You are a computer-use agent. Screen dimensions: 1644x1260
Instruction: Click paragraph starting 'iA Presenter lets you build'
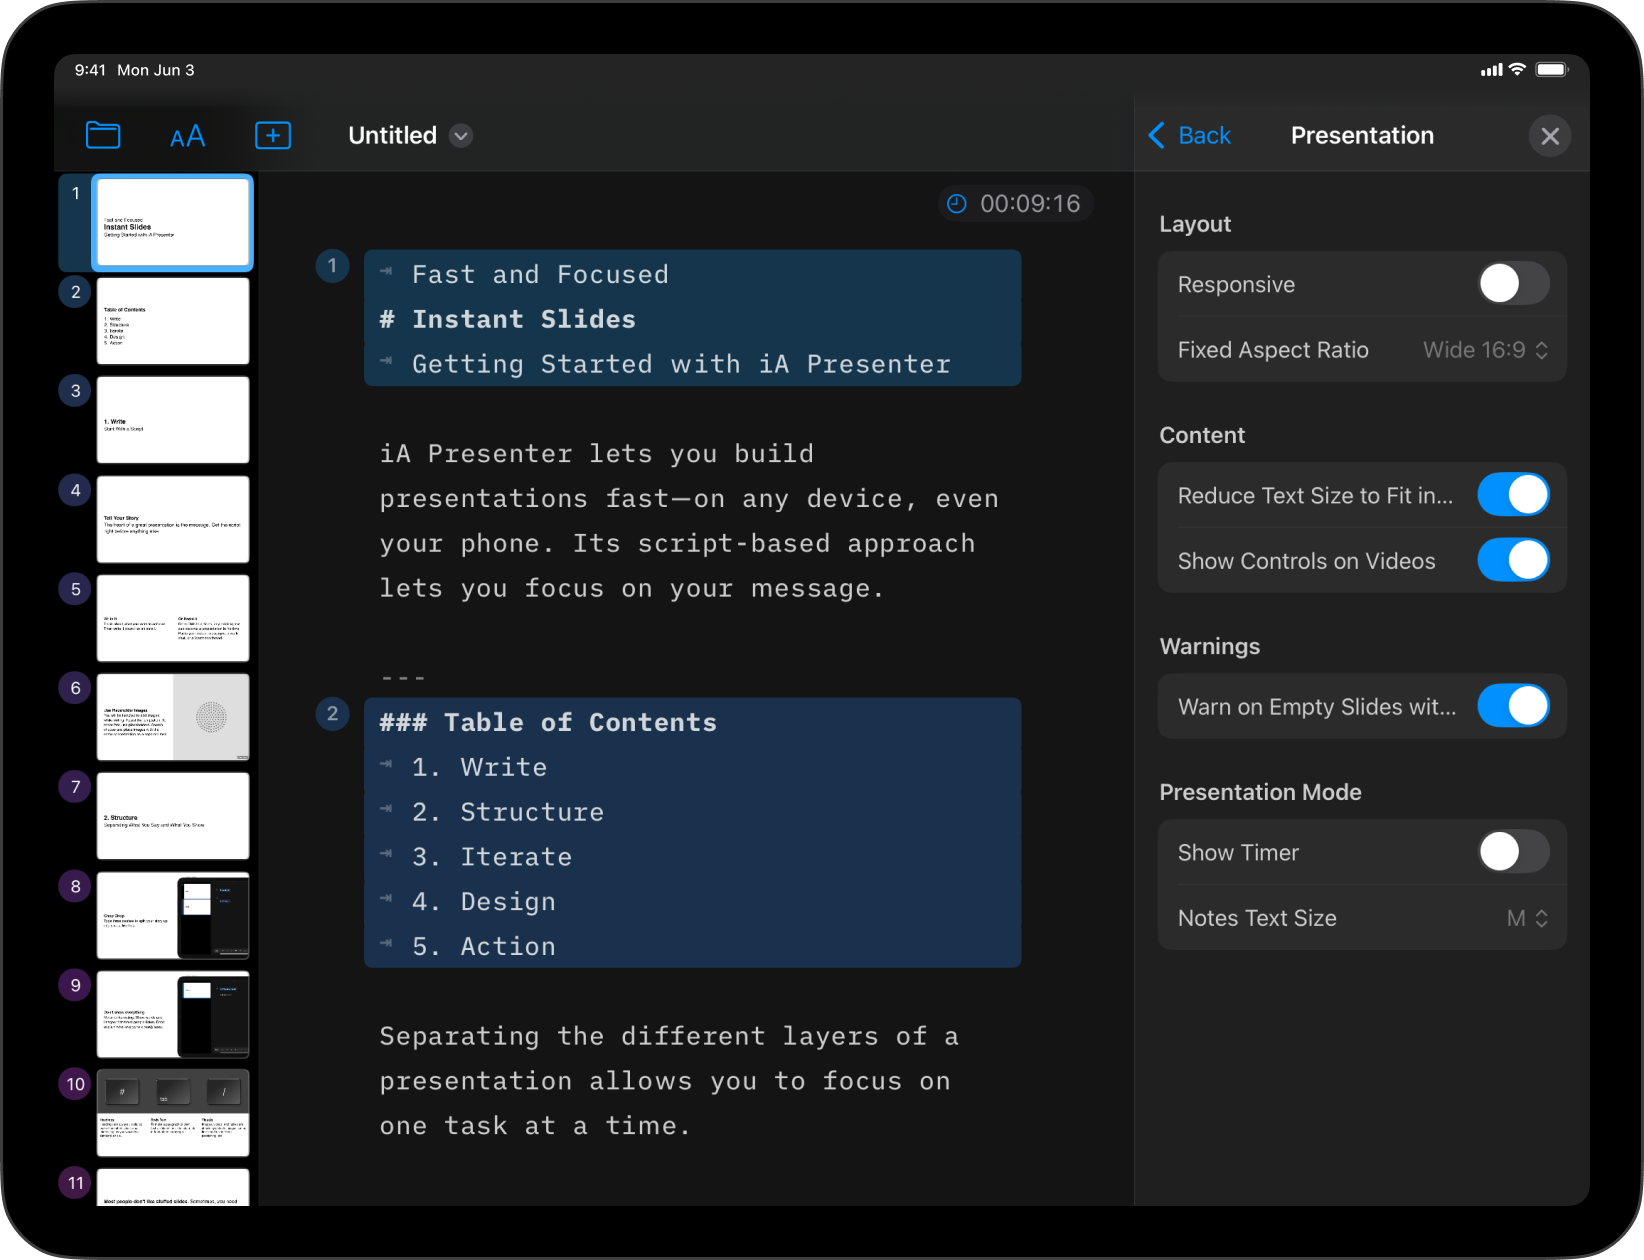(x=690, y=521)
